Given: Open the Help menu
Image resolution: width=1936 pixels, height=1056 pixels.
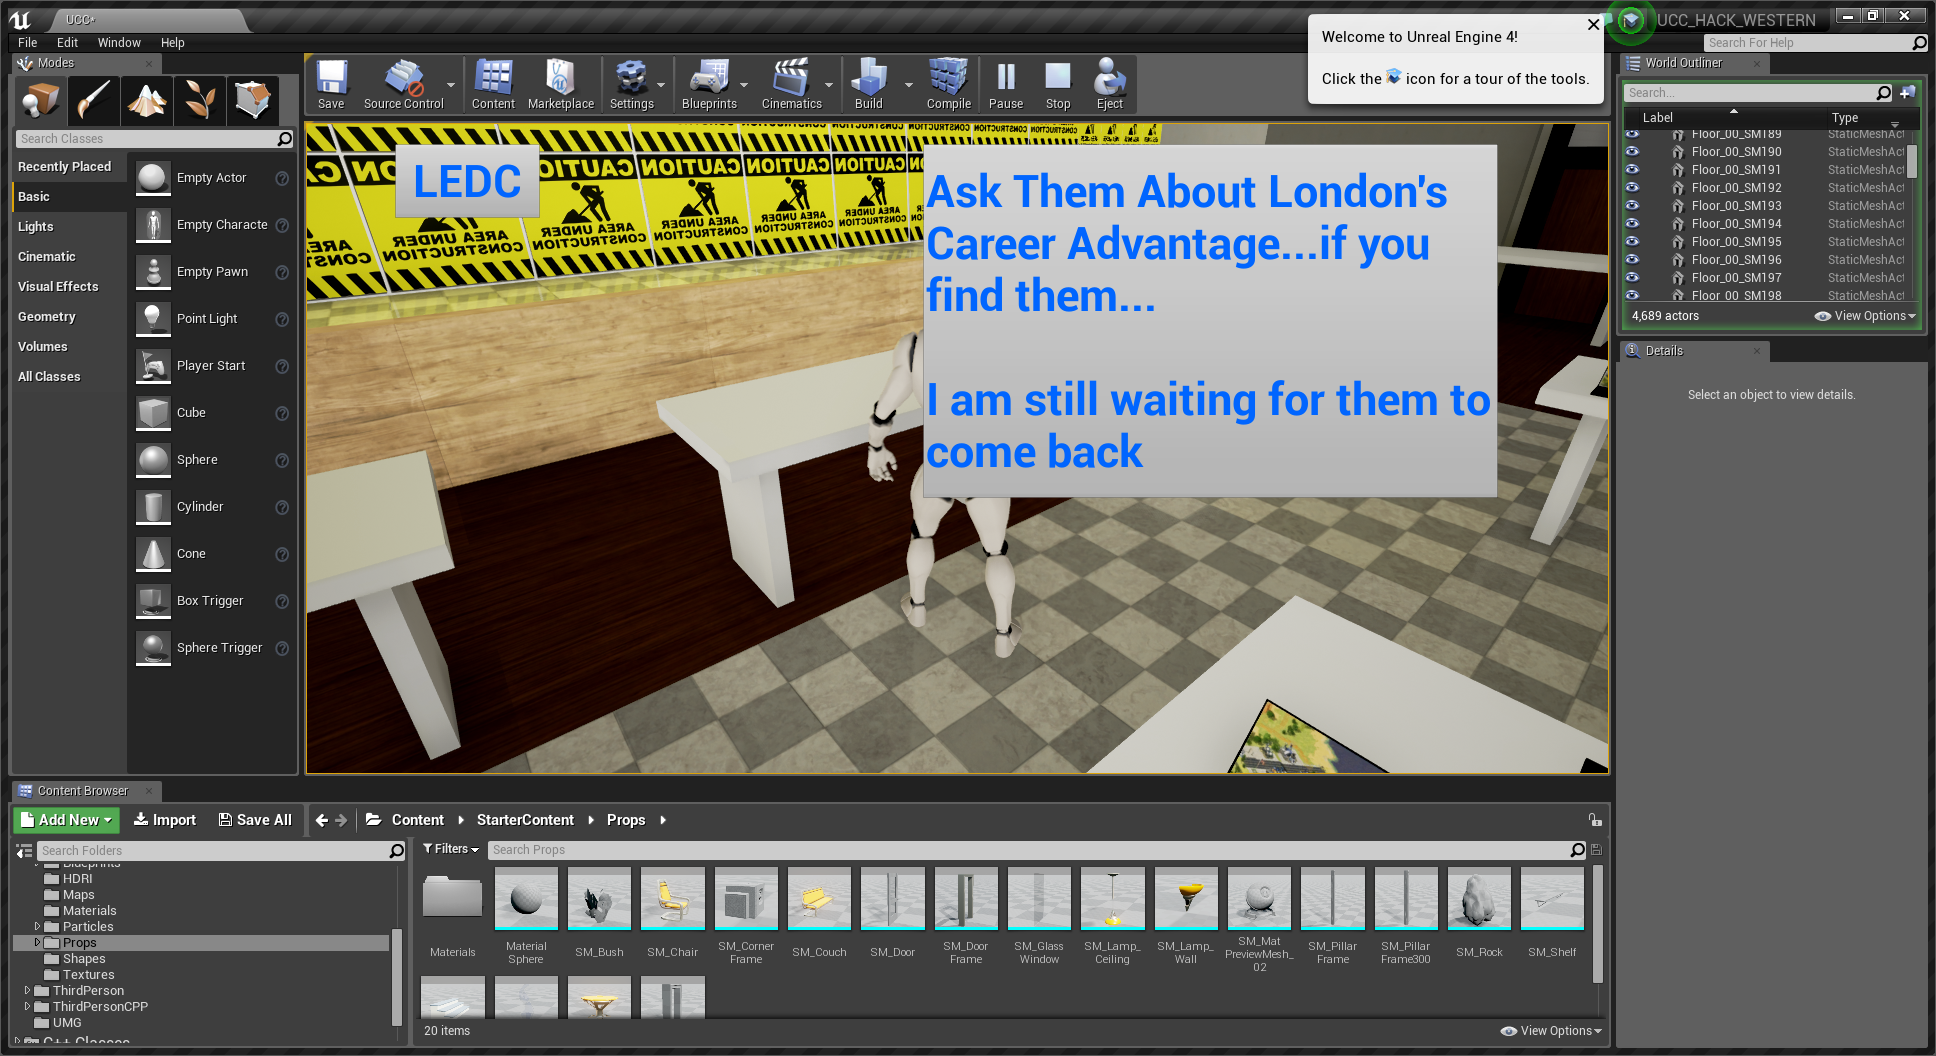Looking at the screenshot, I should [173, 43].
